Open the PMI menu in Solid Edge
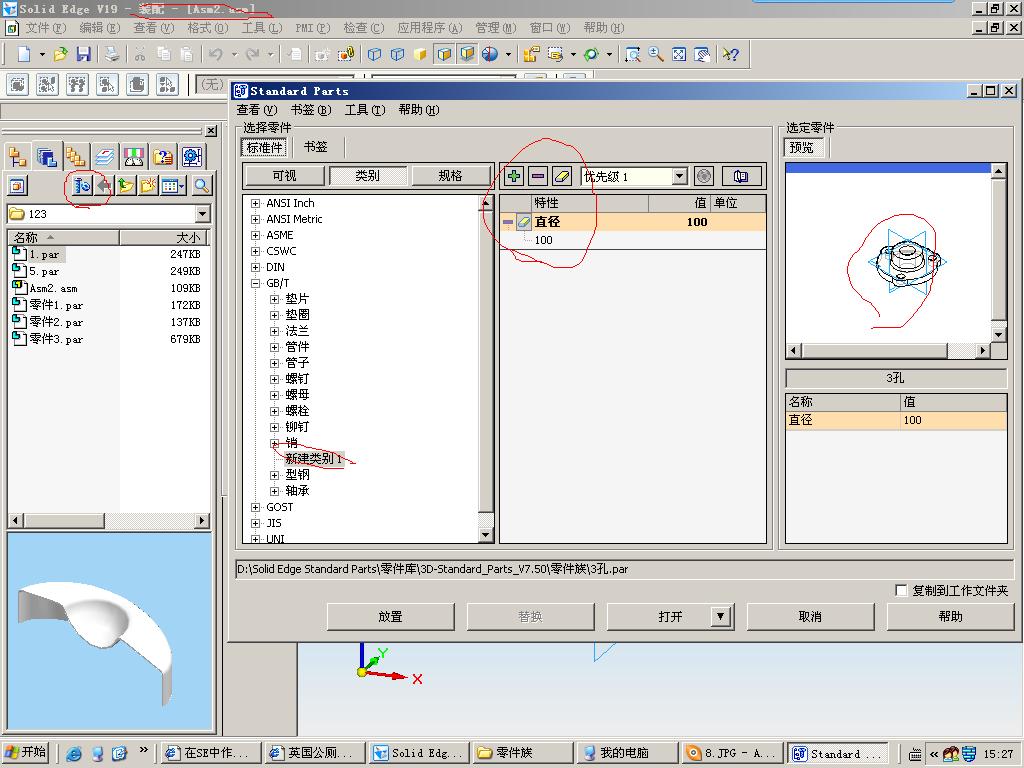Viewport: 1024px width, 768px height. point(312,27)
